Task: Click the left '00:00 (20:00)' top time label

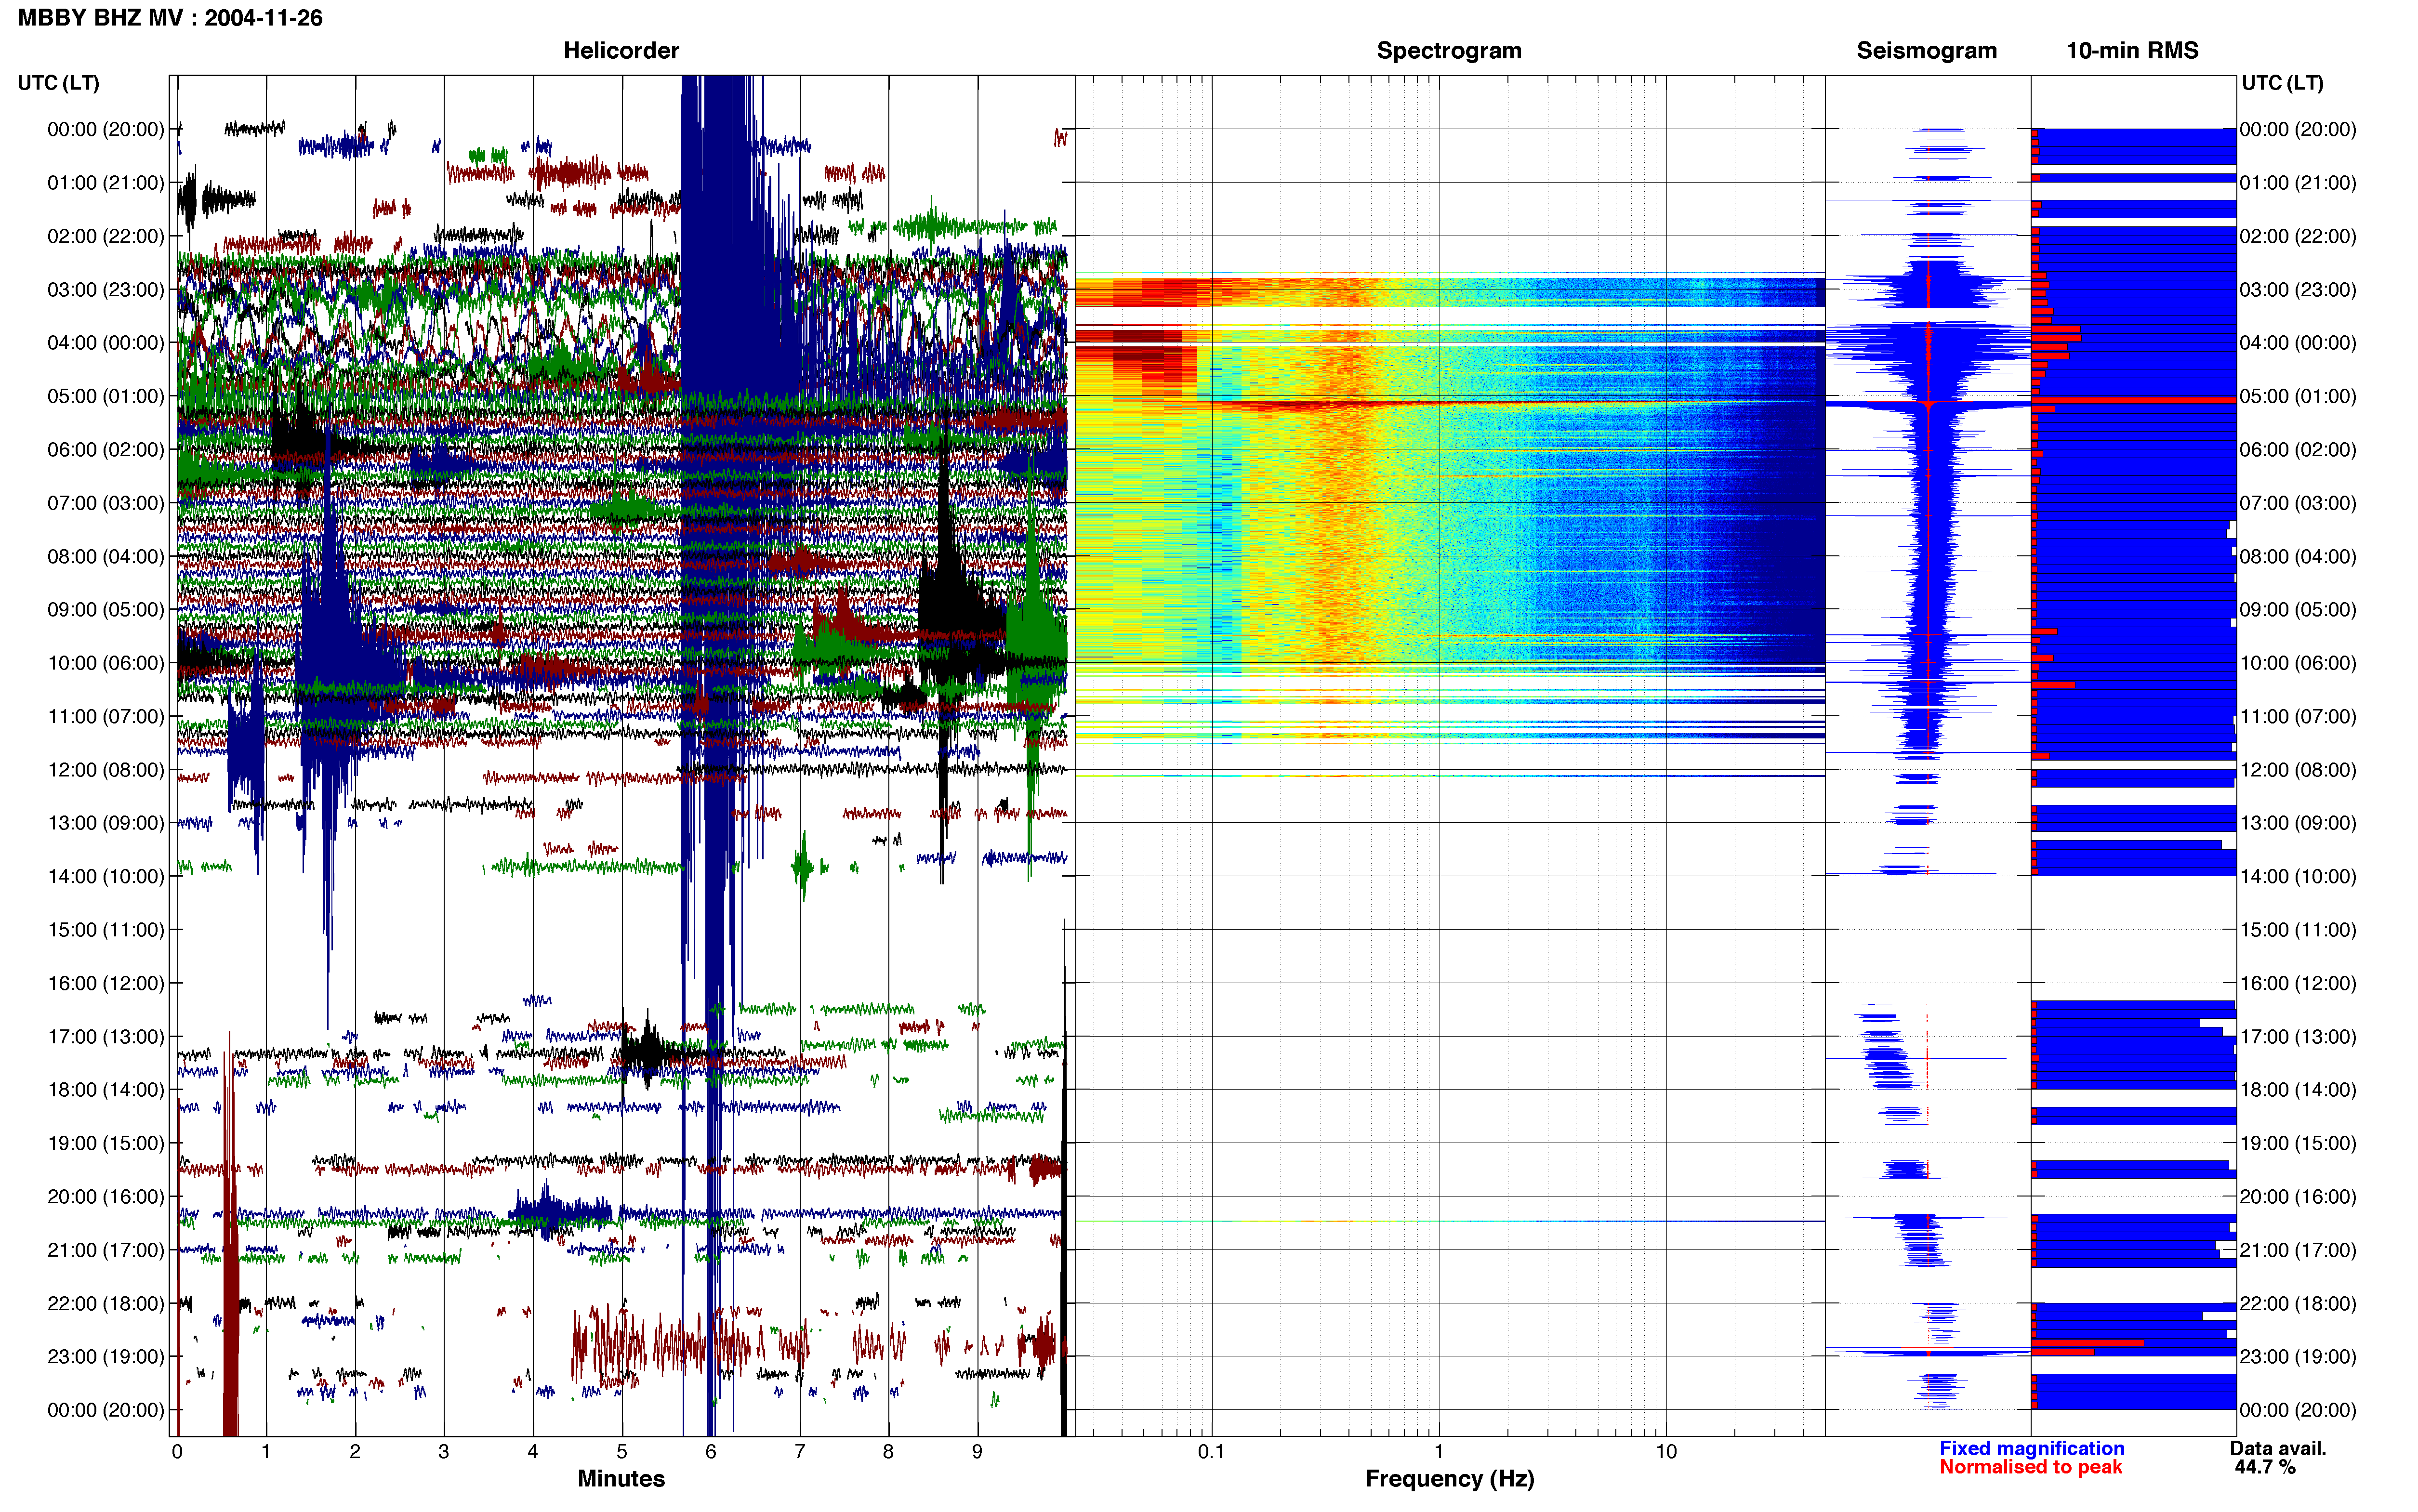Action: click(106, 130)
